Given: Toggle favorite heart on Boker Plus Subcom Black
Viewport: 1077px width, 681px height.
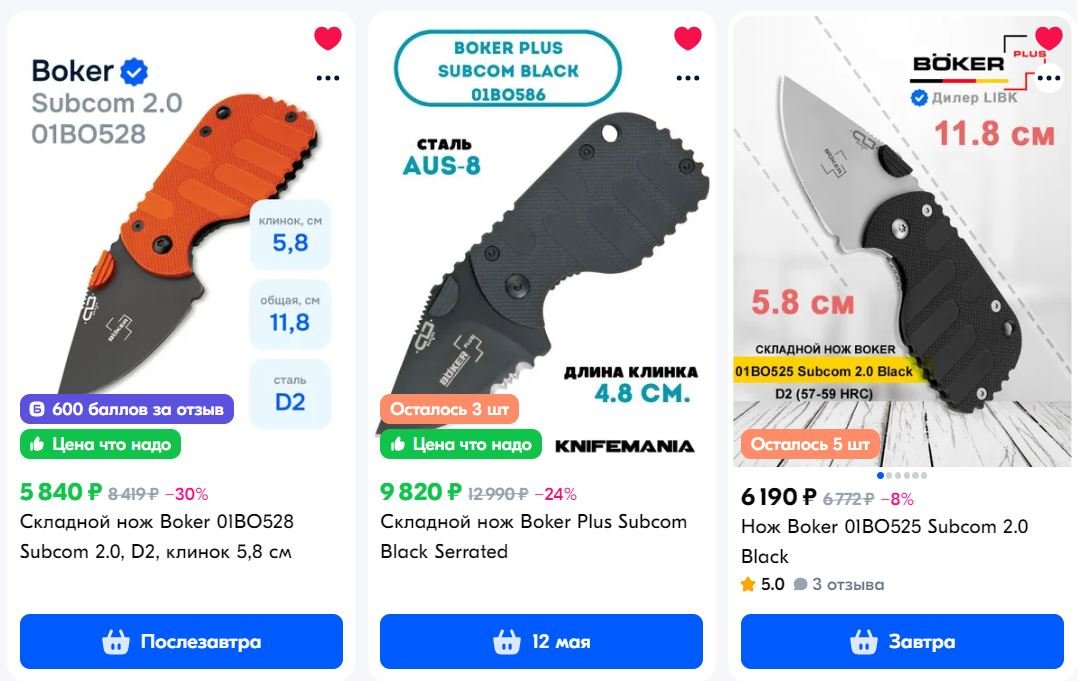Looking at the screenshot, I should (x=688, y=38).
